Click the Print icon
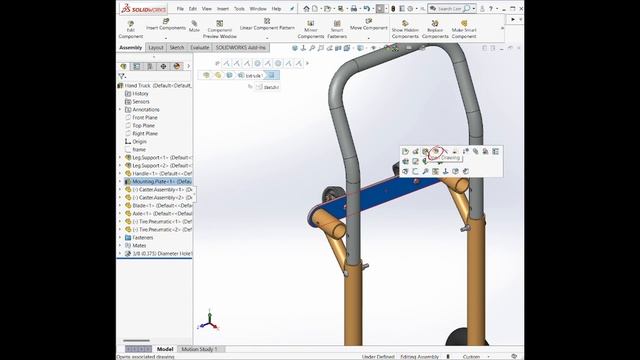The width and height of the screenshot is (640, 360). 354,9
